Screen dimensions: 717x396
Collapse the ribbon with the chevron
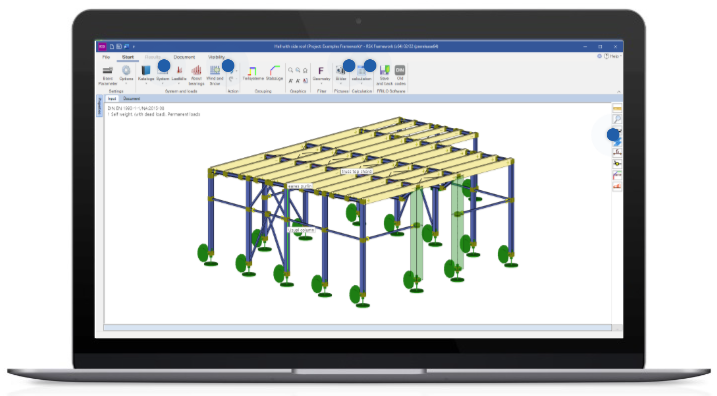point(619,91)
